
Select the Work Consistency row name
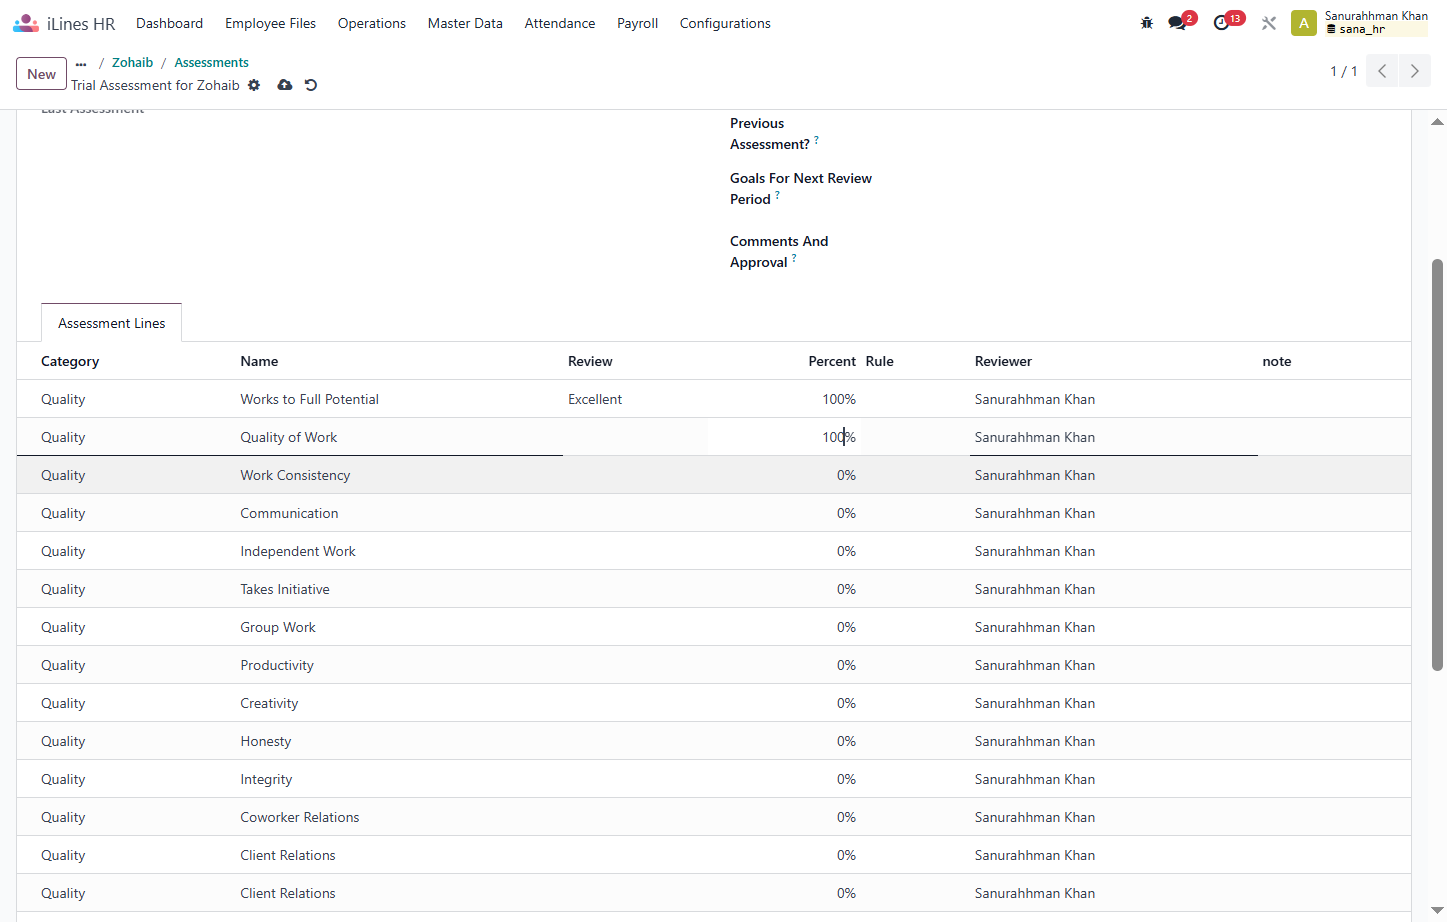(x=295, y=475)
